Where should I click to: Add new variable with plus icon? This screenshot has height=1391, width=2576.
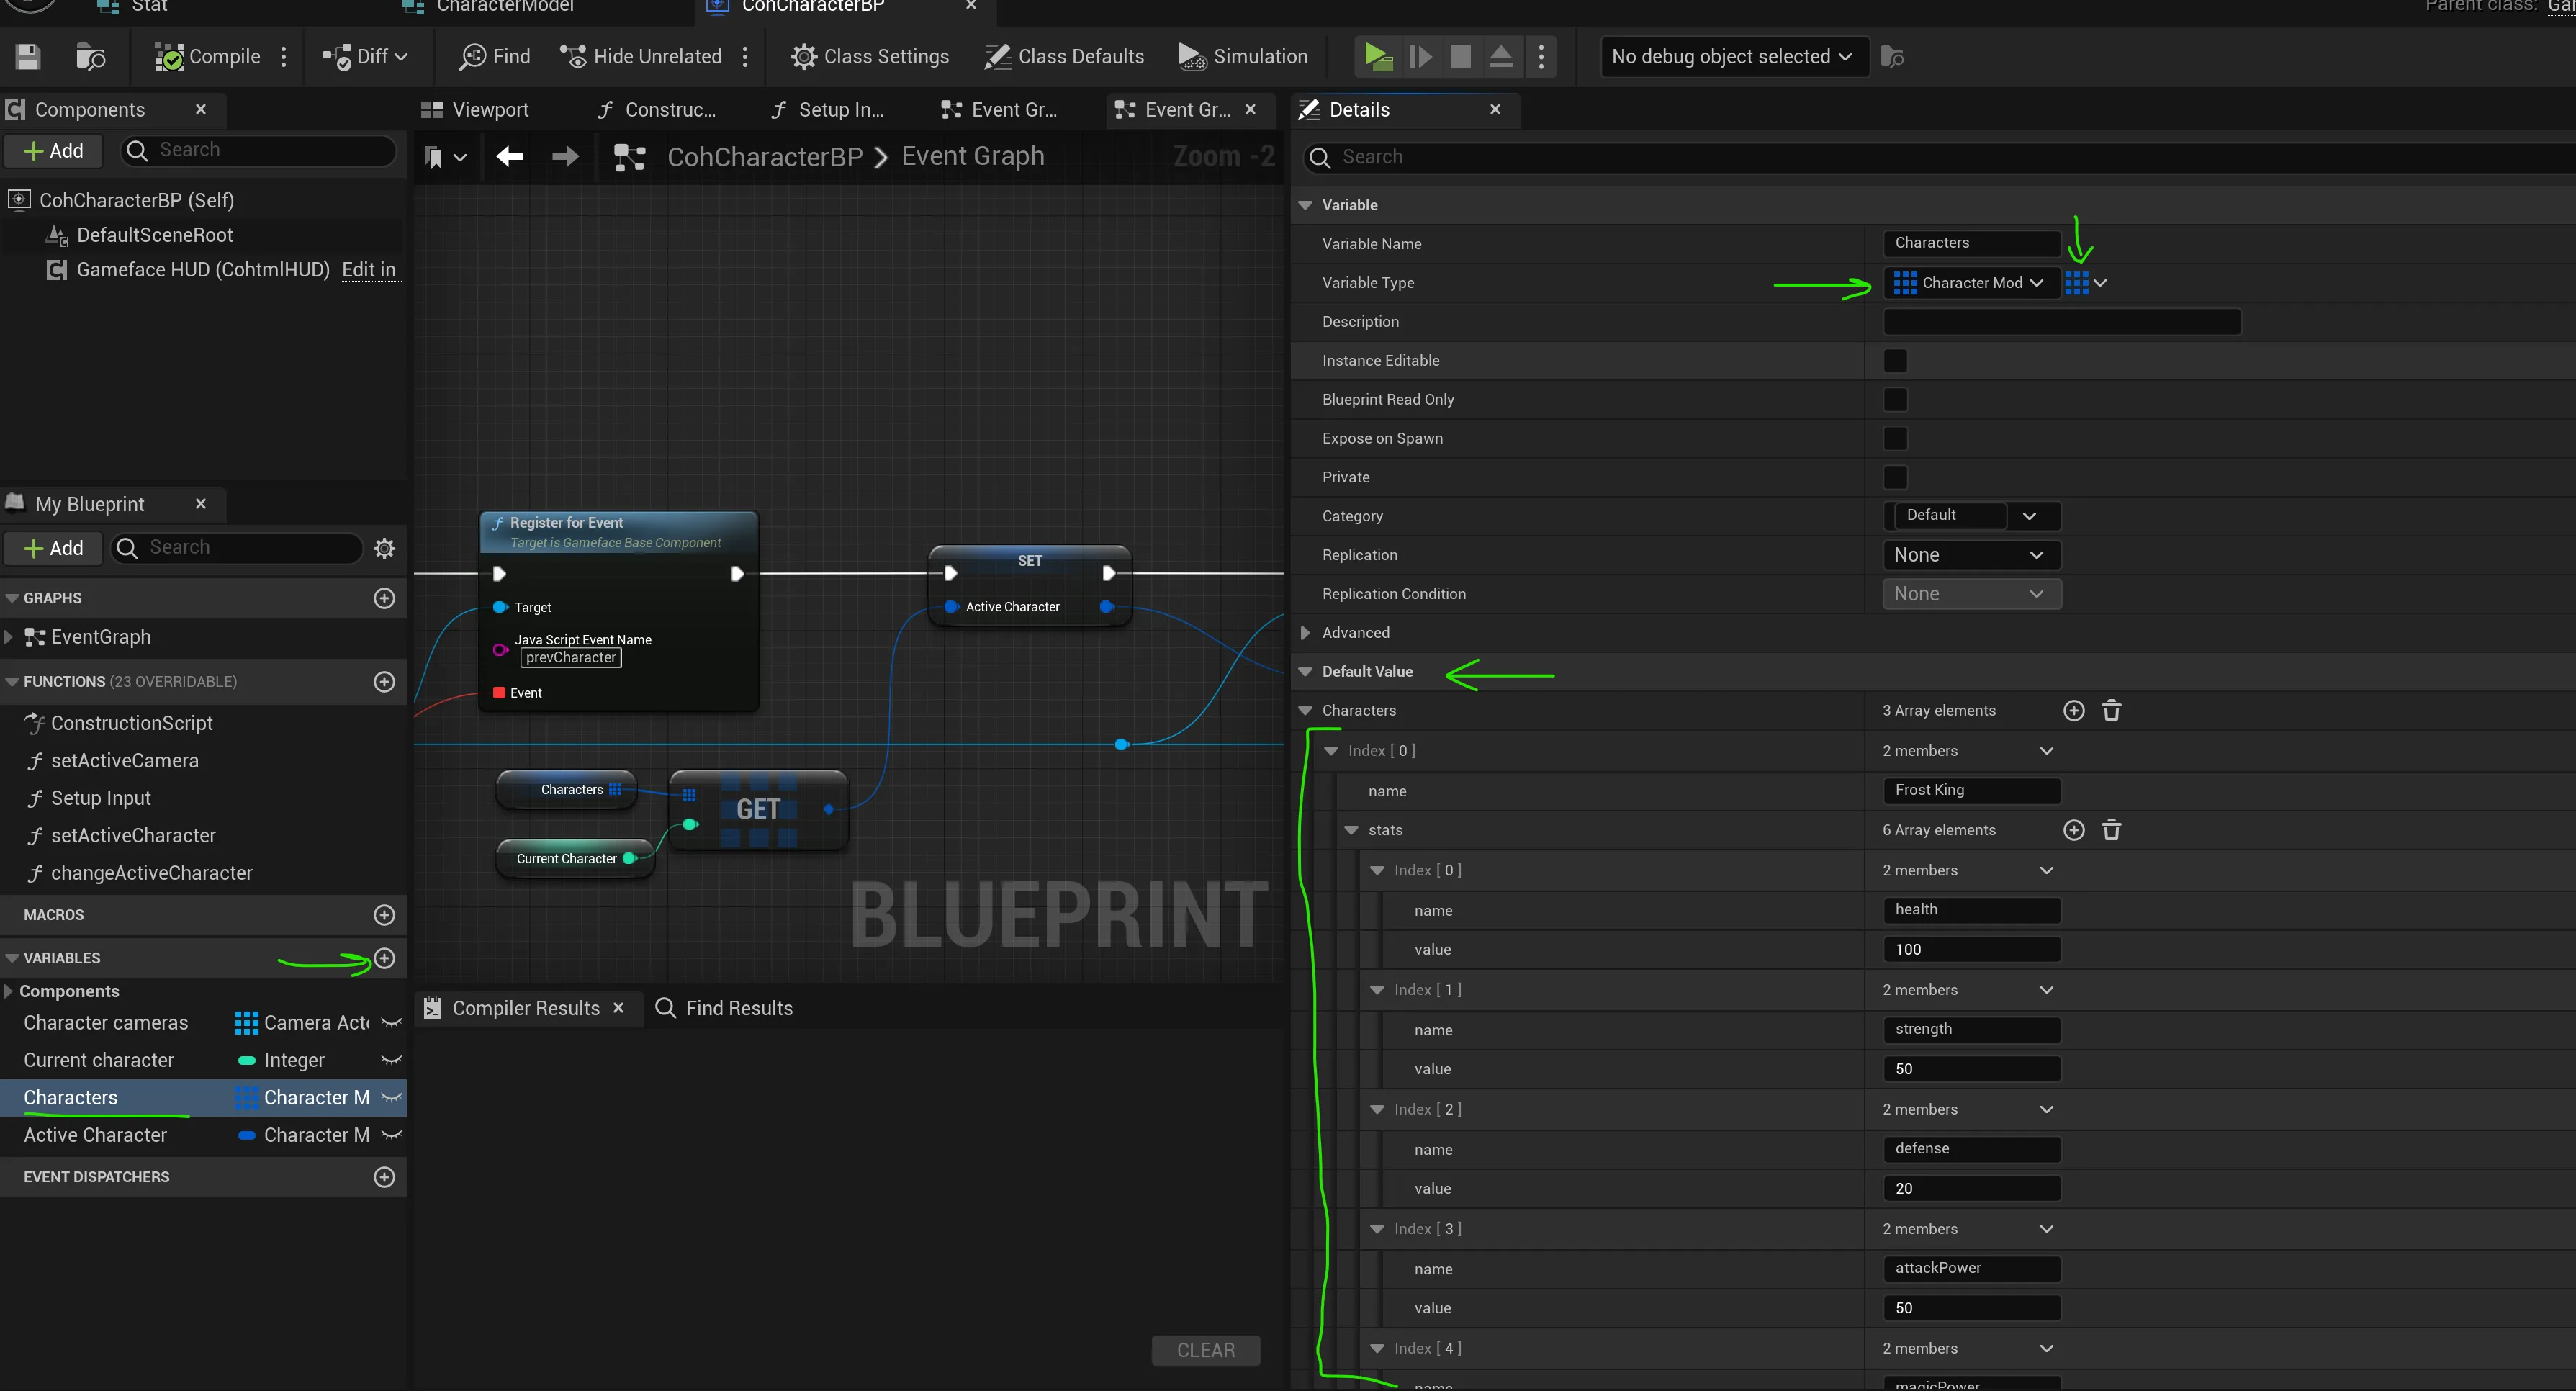coord(384,958)
